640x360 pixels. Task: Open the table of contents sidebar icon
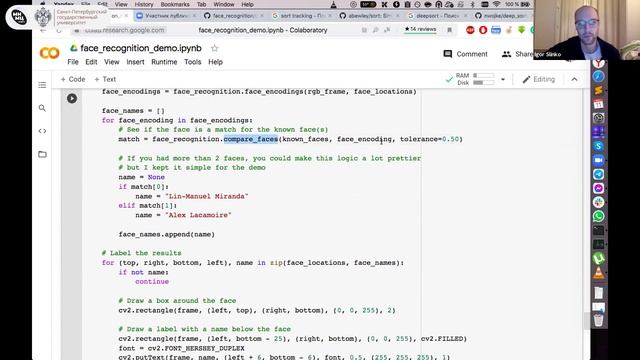[x=42, y=85]
